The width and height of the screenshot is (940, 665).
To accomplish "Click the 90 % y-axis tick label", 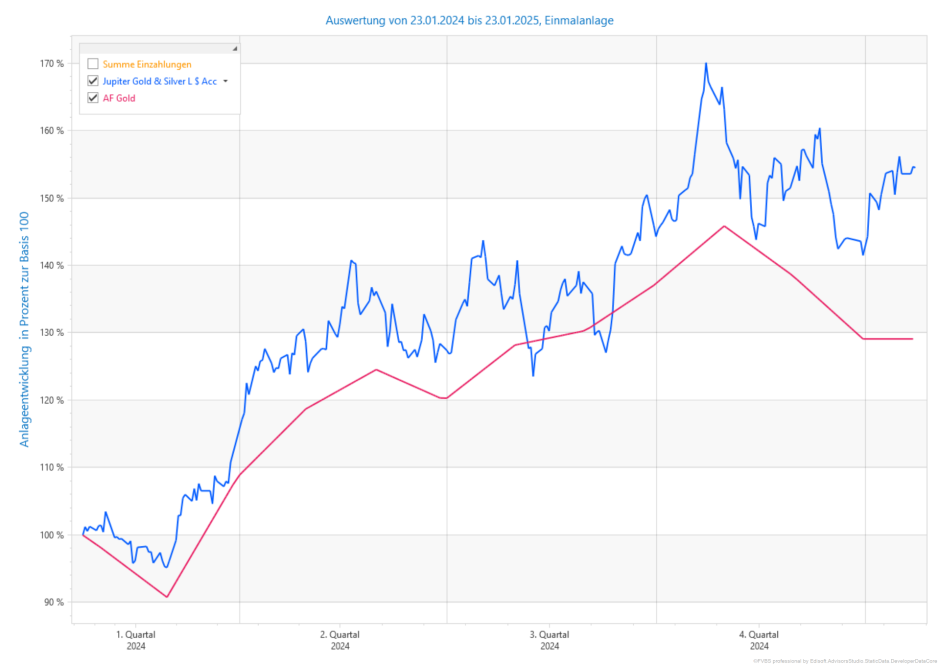I will click(52, 602).
